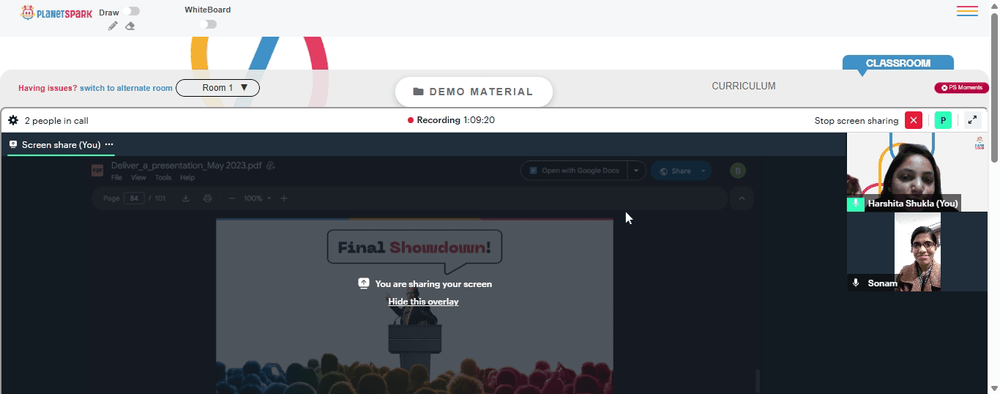Open the PDF View menu
The width and height of the screenshot is (1000, 394).
[x=138, y=178]
